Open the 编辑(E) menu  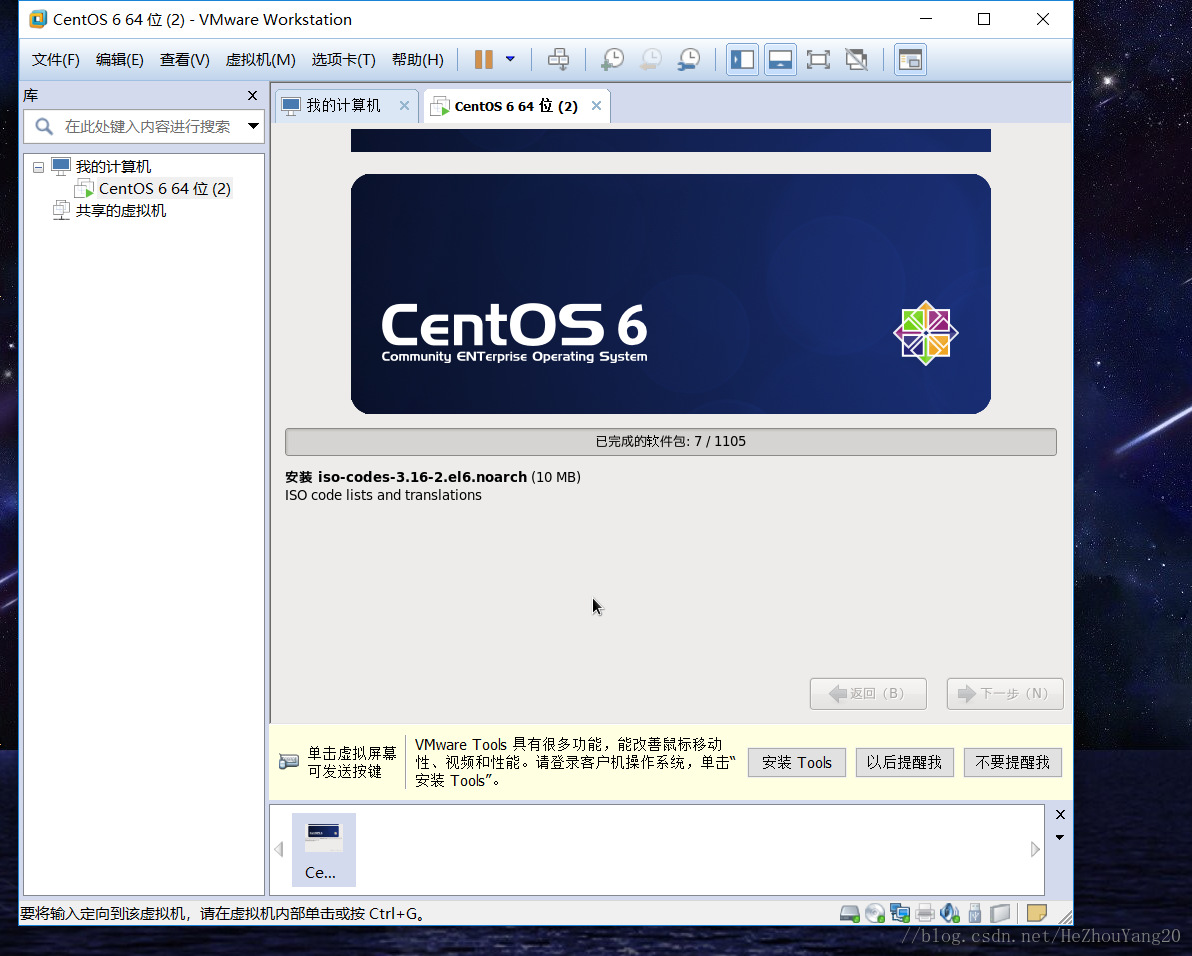click(x=120, y=59)
